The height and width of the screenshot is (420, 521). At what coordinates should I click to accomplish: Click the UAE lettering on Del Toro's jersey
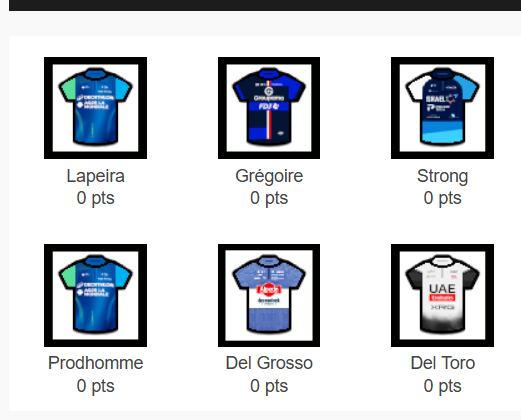click(x=442, y=288)
